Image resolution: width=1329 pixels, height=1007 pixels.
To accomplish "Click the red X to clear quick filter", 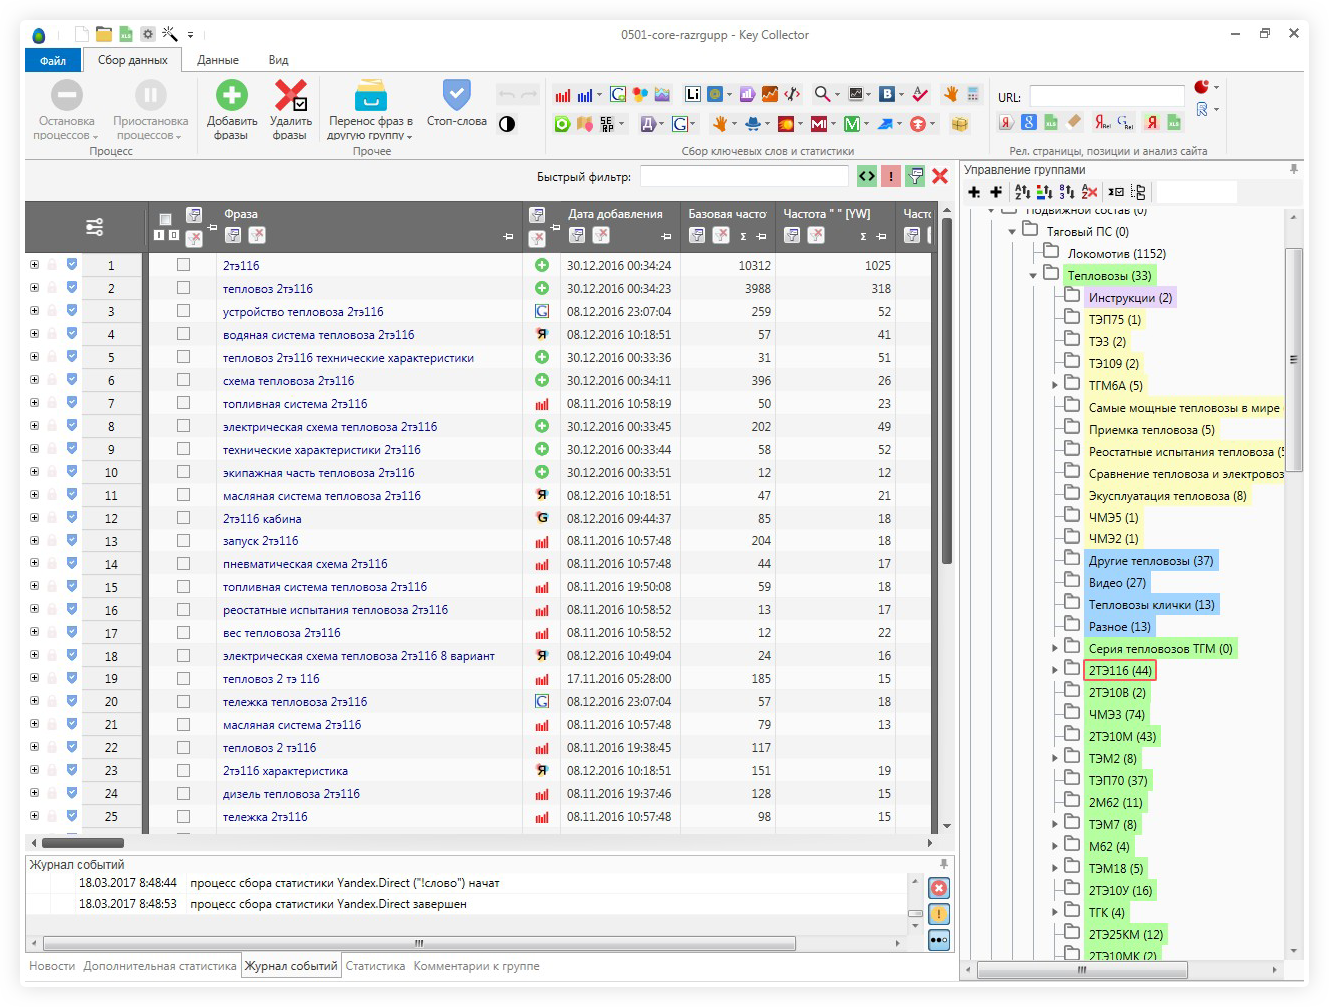I will pos(940,176).
